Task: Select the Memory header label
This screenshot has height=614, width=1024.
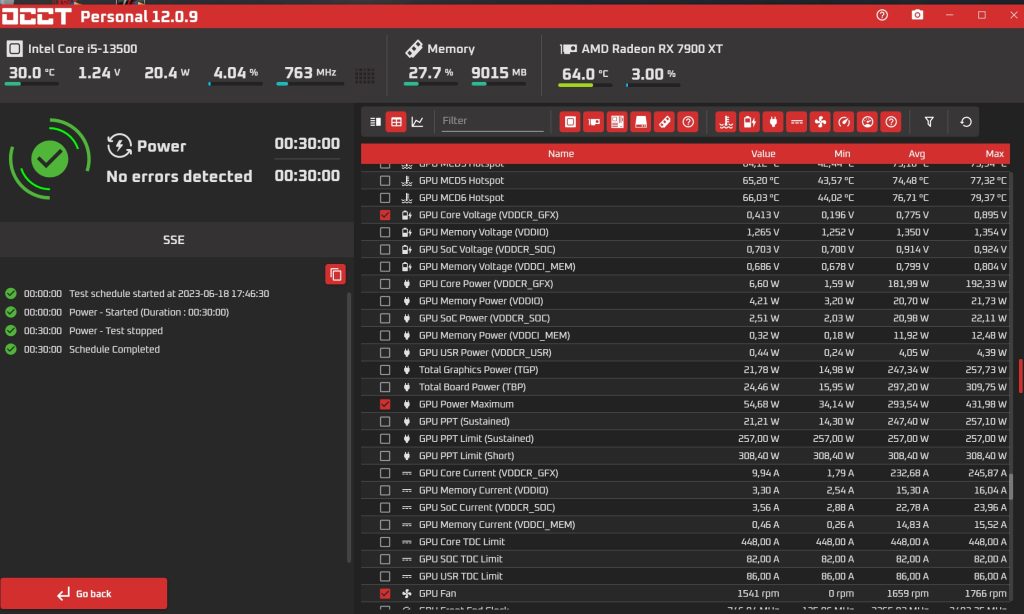Action: click(x=451, y=48)
